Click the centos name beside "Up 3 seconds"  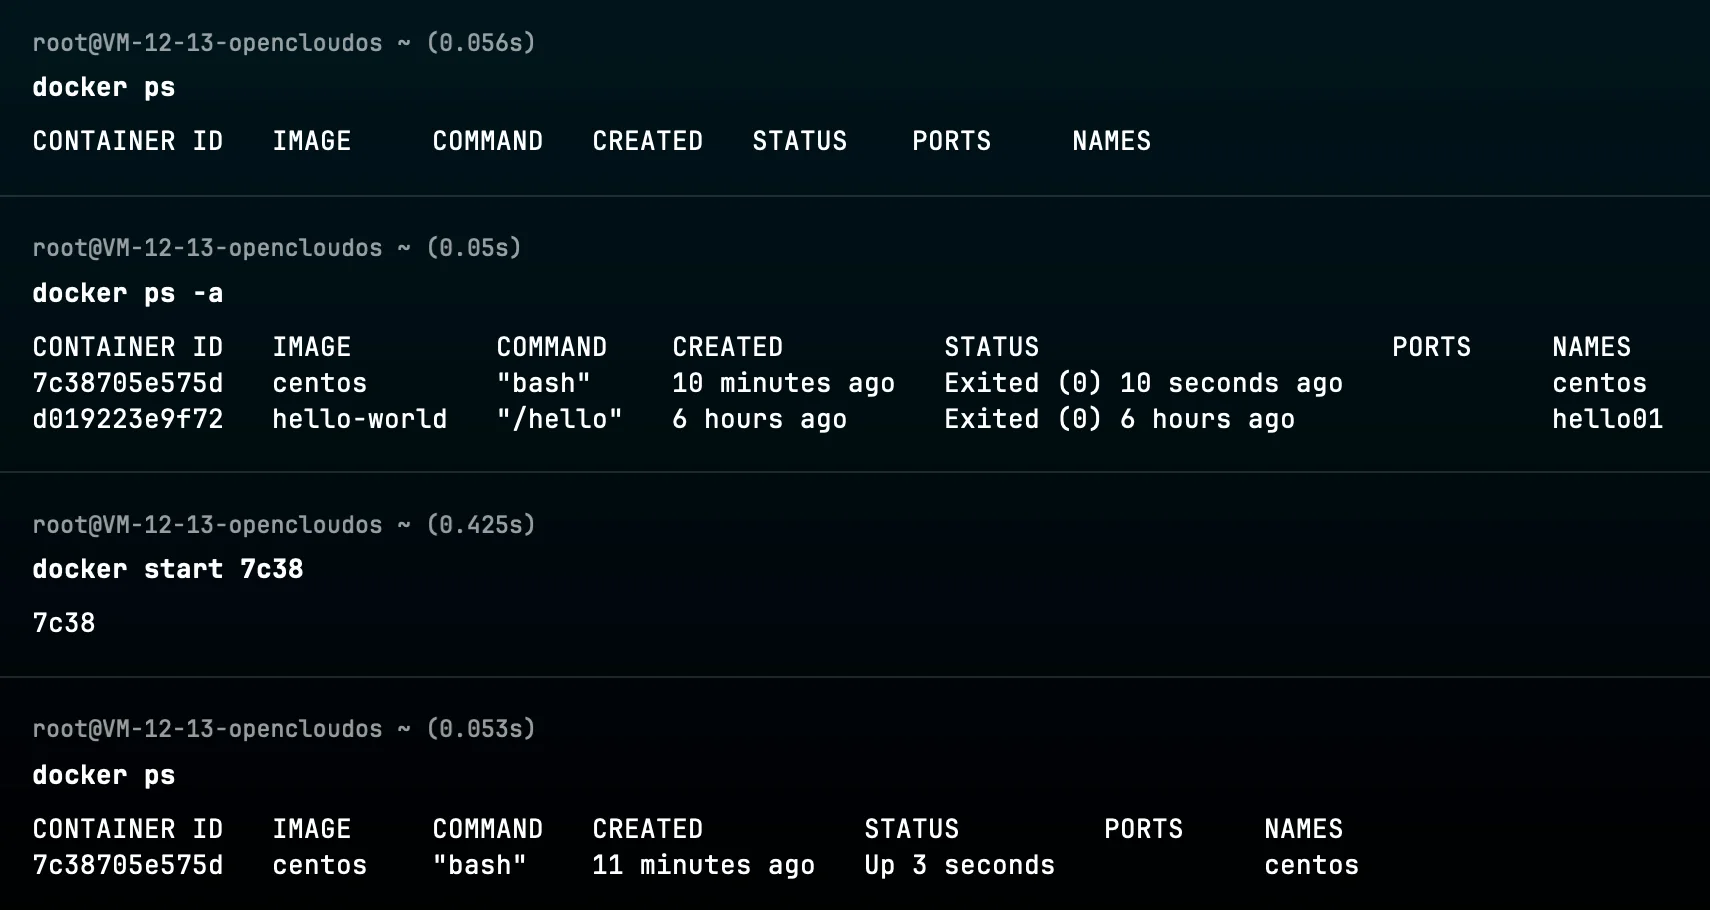click(1311, 865)
